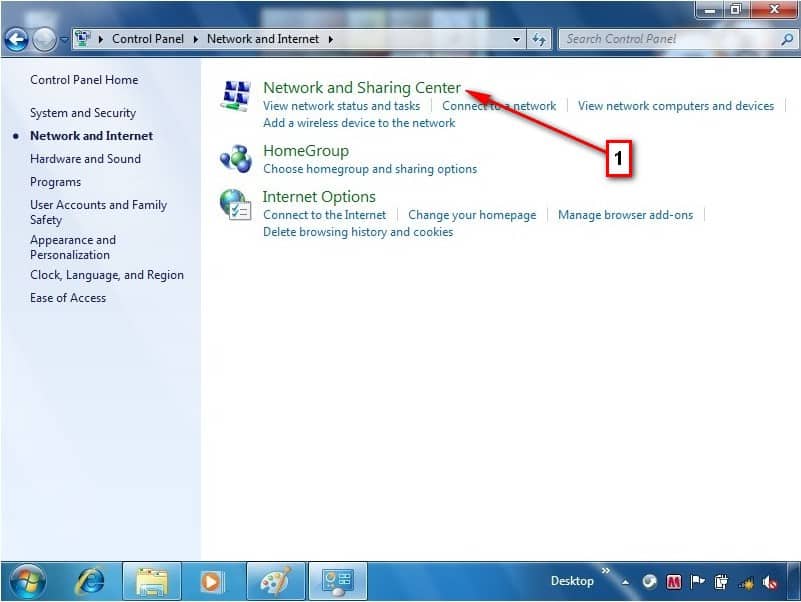Open Paint from the taskbar

click(x=276, y=582)
